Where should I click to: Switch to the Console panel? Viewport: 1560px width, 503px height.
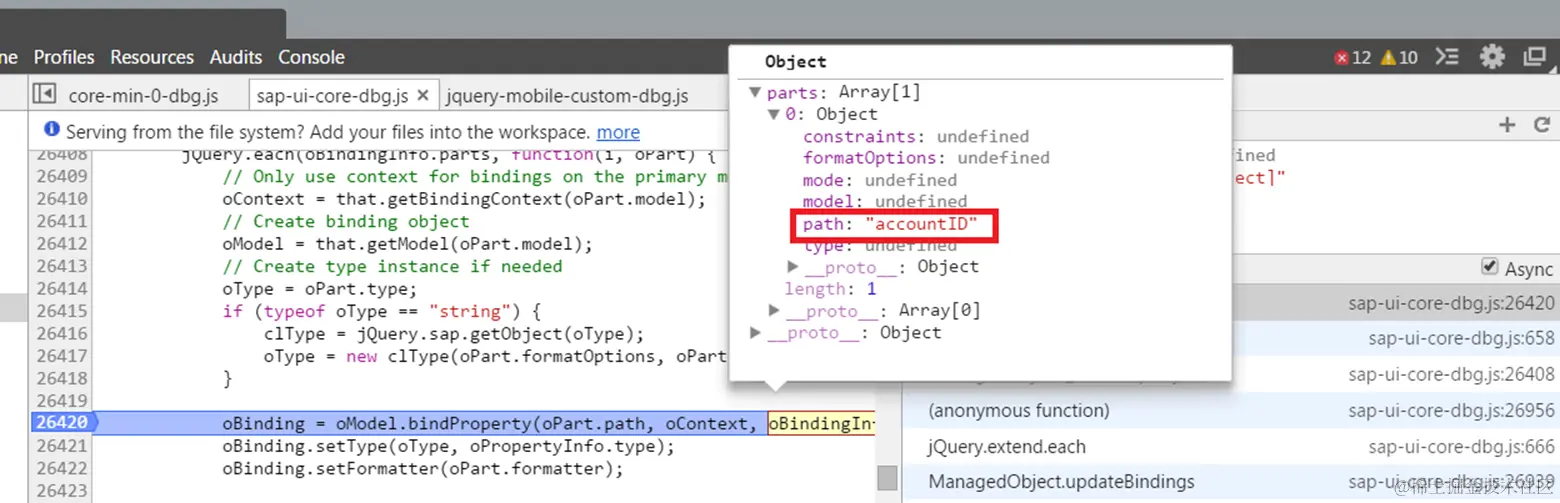point(311,57)
